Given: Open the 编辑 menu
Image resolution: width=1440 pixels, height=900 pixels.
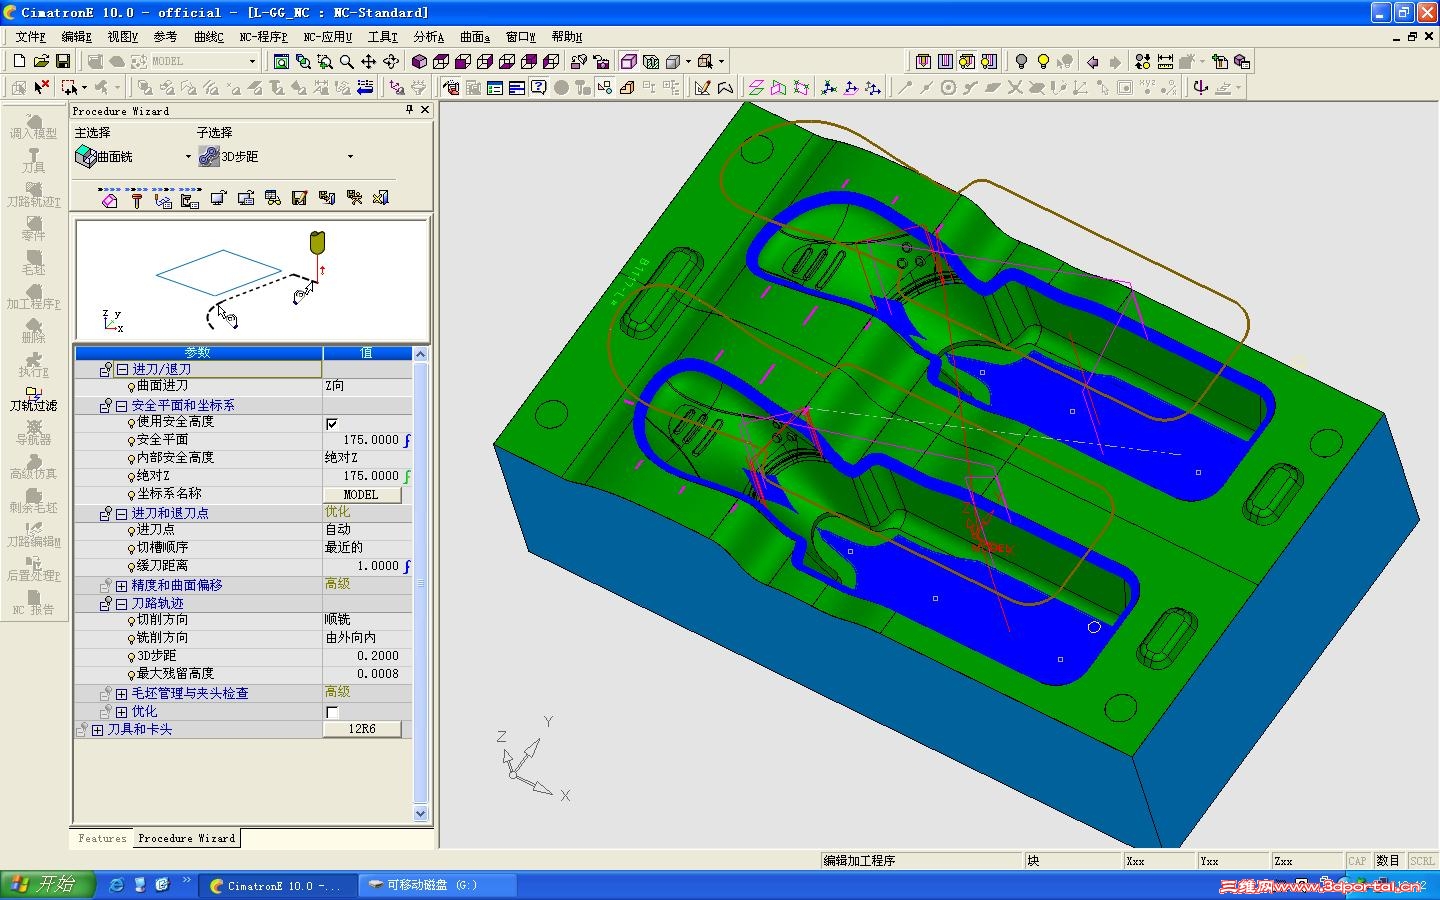Looking at the screenshot, I should [x=77, y=37].
